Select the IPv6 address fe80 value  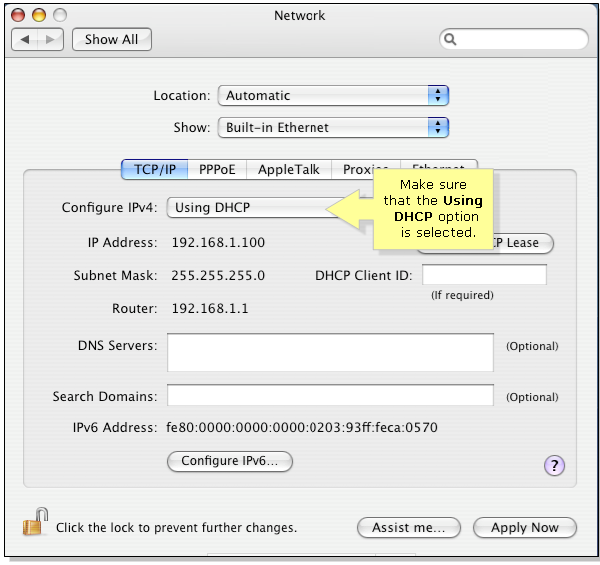coord(302,427)
